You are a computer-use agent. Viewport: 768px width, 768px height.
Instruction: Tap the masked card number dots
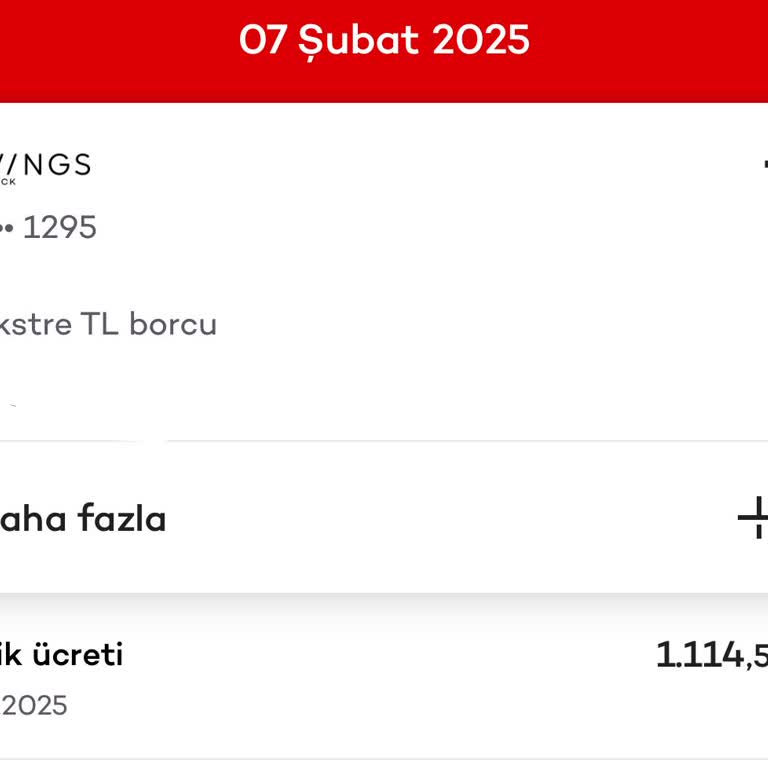point(6,228)
